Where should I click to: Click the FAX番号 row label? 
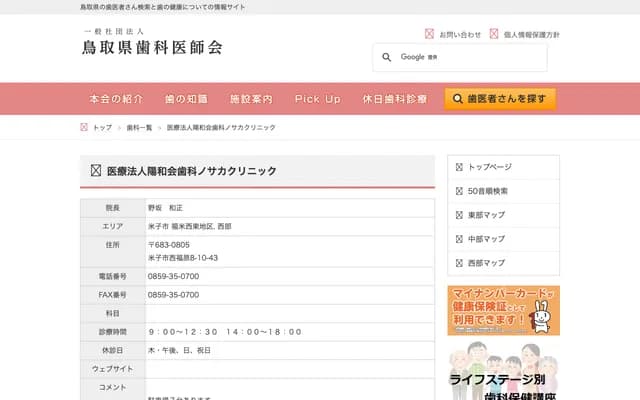[x=113, y=295]
